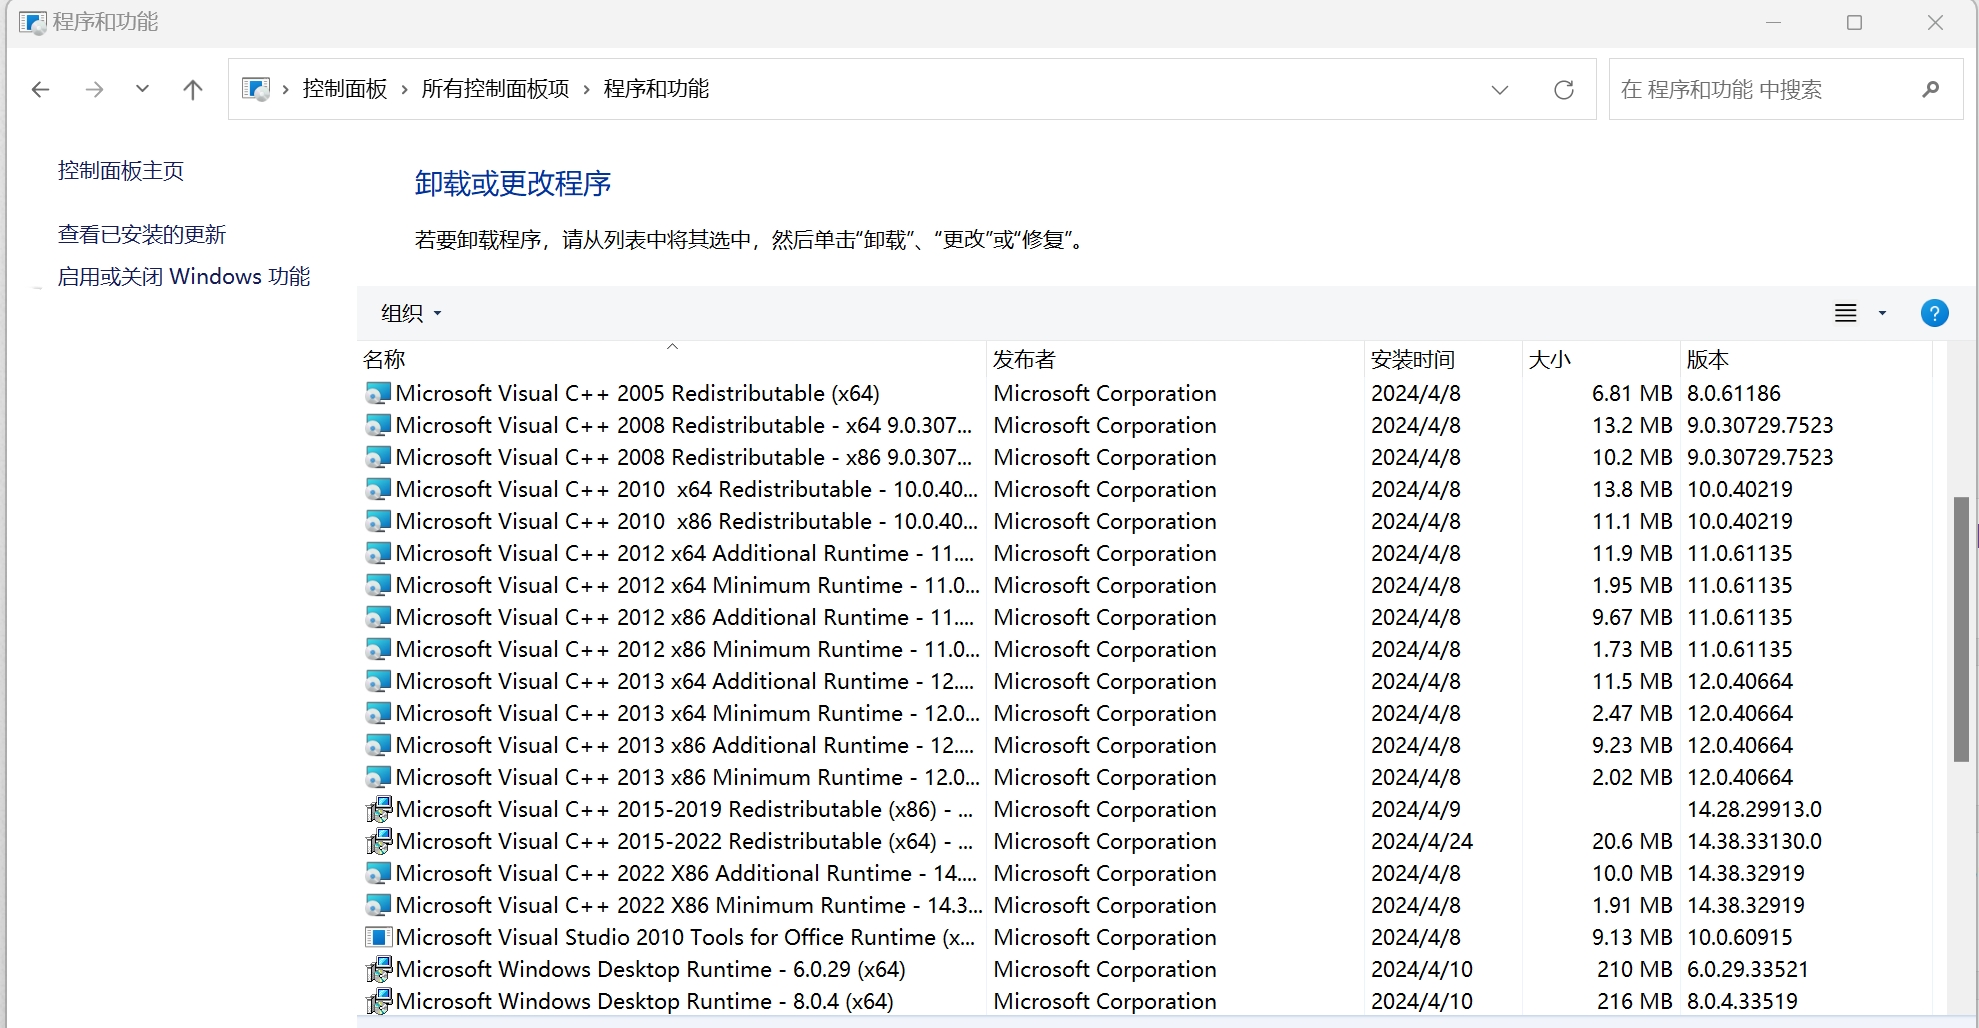Click the view layout icon
1979x1028 pixels.
tap(1846, 314)
